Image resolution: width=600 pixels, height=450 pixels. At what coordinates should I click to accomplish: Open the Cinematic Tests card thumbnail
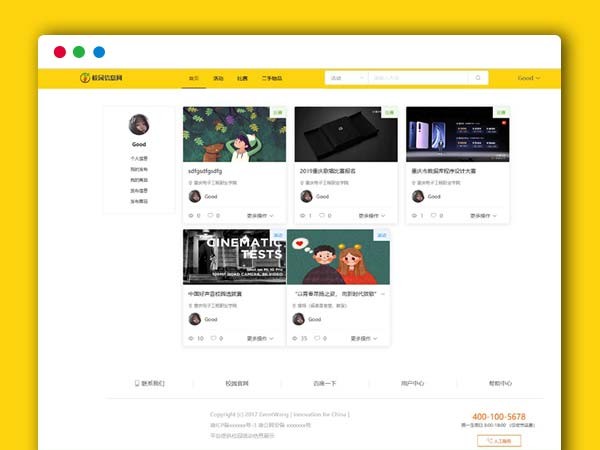point(234,256)
